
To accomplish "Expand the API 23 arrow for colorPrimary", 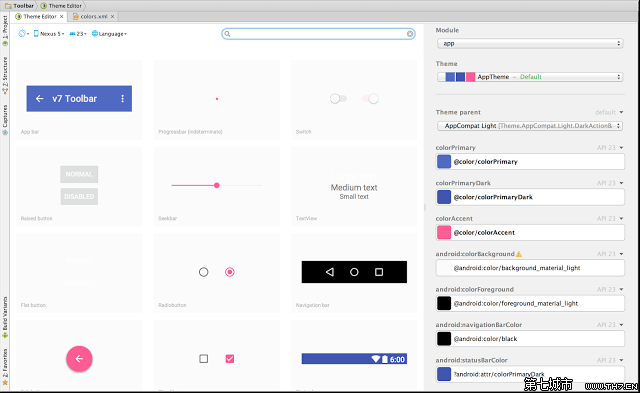I will (621, 148).
